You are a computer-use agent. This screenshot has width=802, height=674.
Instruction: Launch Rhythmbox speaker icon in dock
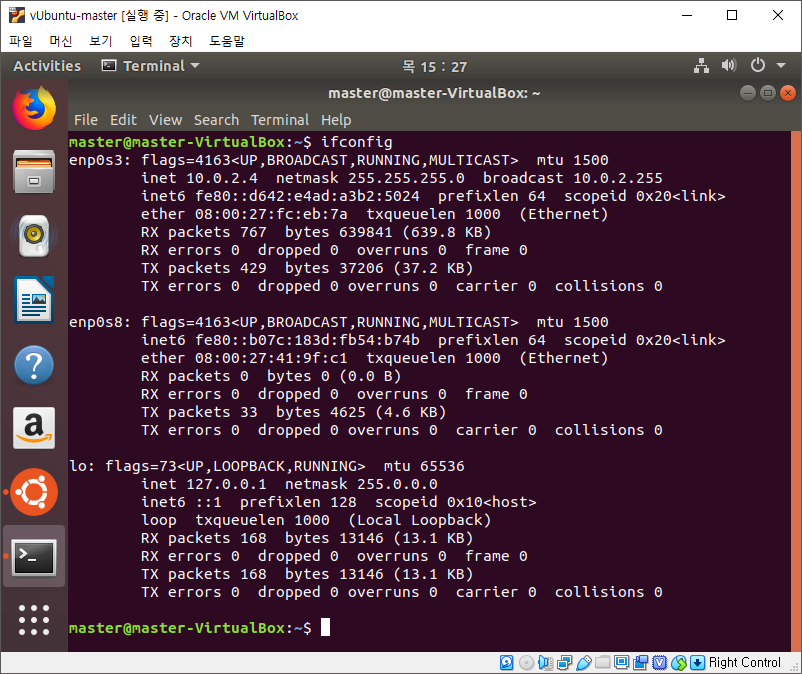pyautogui.click(x=34, y=236)
